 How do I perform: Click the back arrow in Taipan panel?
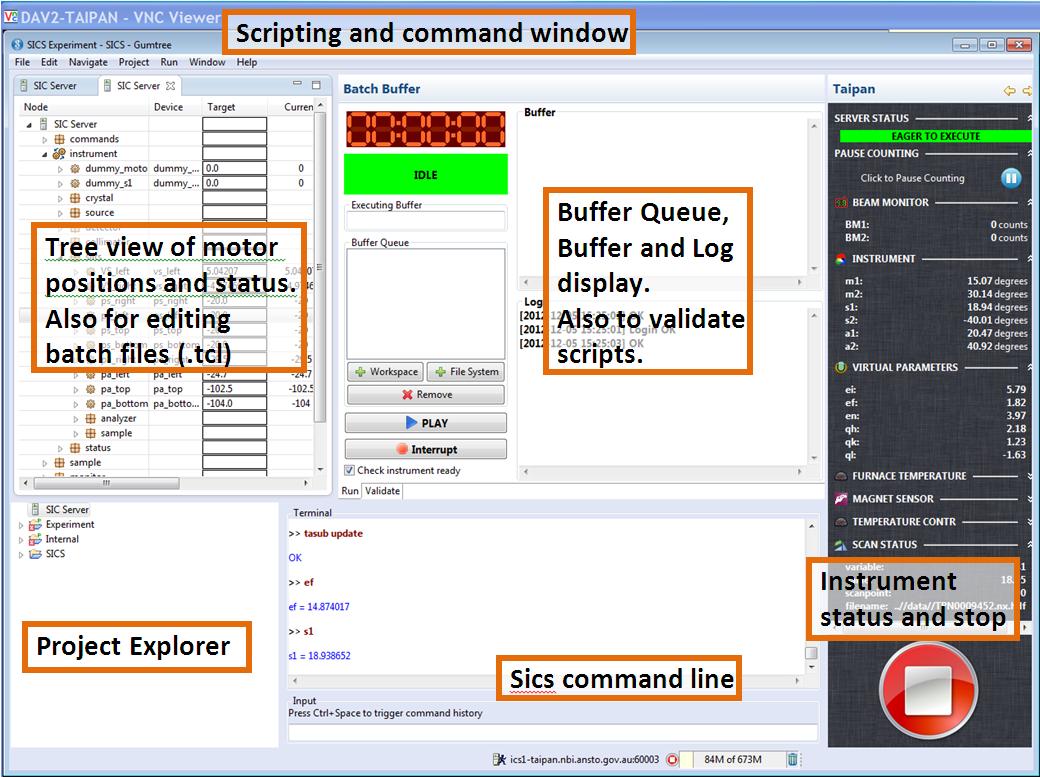1010,90
